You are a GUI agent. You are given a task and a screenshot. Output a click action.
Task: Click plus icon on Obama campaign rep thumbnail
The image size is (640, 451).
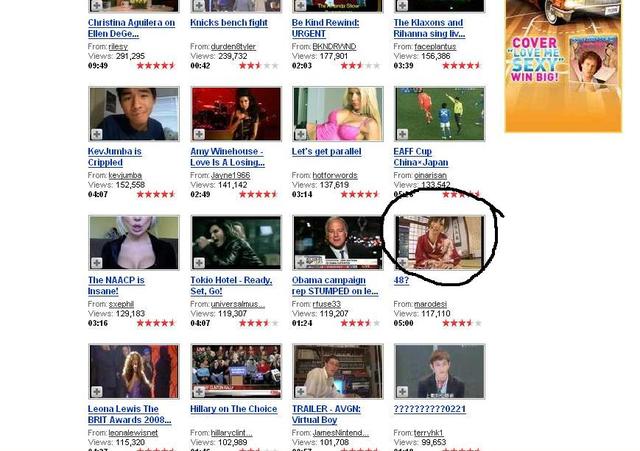coord(300,262)
